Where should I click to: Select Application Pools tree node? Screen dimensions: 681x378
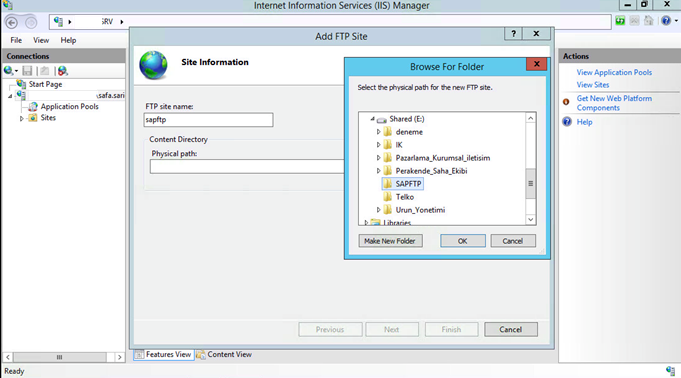pos(69,106)
